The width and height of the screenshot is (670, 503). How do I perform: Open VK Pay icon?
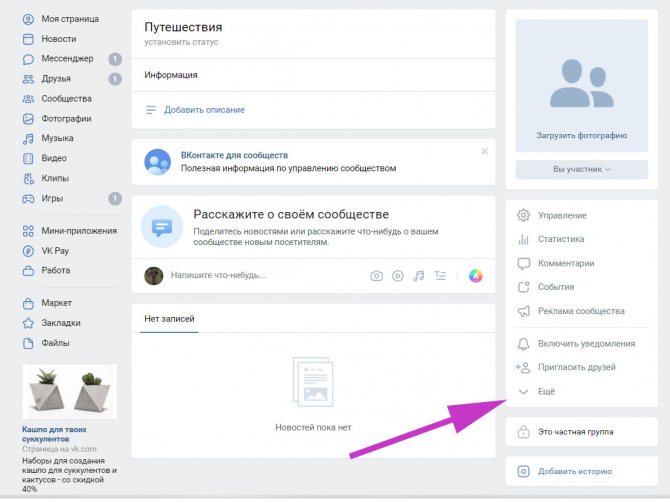(x=28, y=251)
